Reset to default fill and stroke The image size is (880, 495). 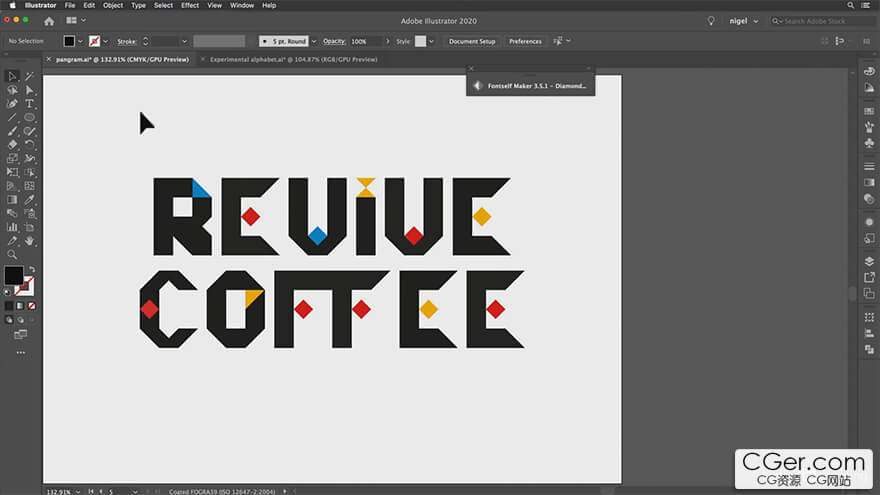pos(7,292)
